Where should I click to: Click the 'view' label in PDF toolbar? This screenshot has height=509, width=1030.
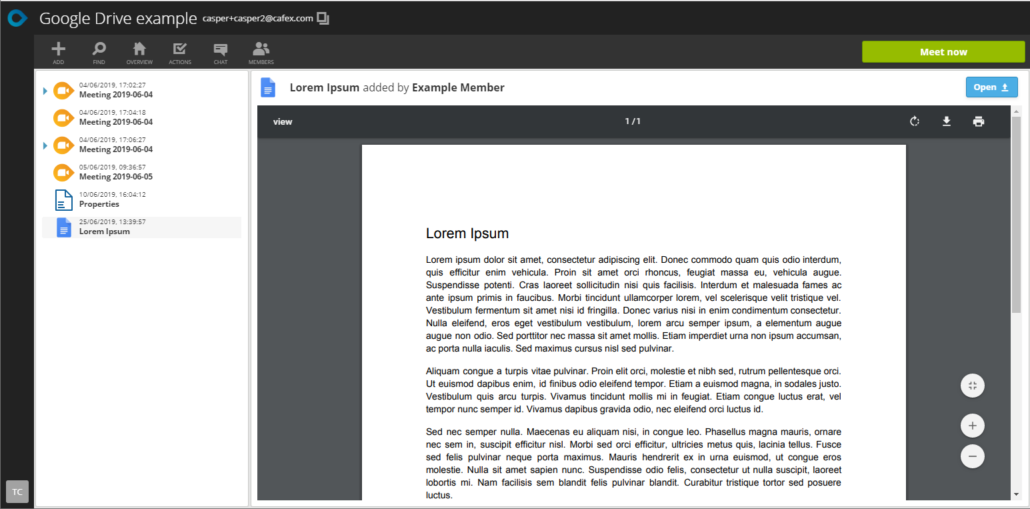click(282, 122)
